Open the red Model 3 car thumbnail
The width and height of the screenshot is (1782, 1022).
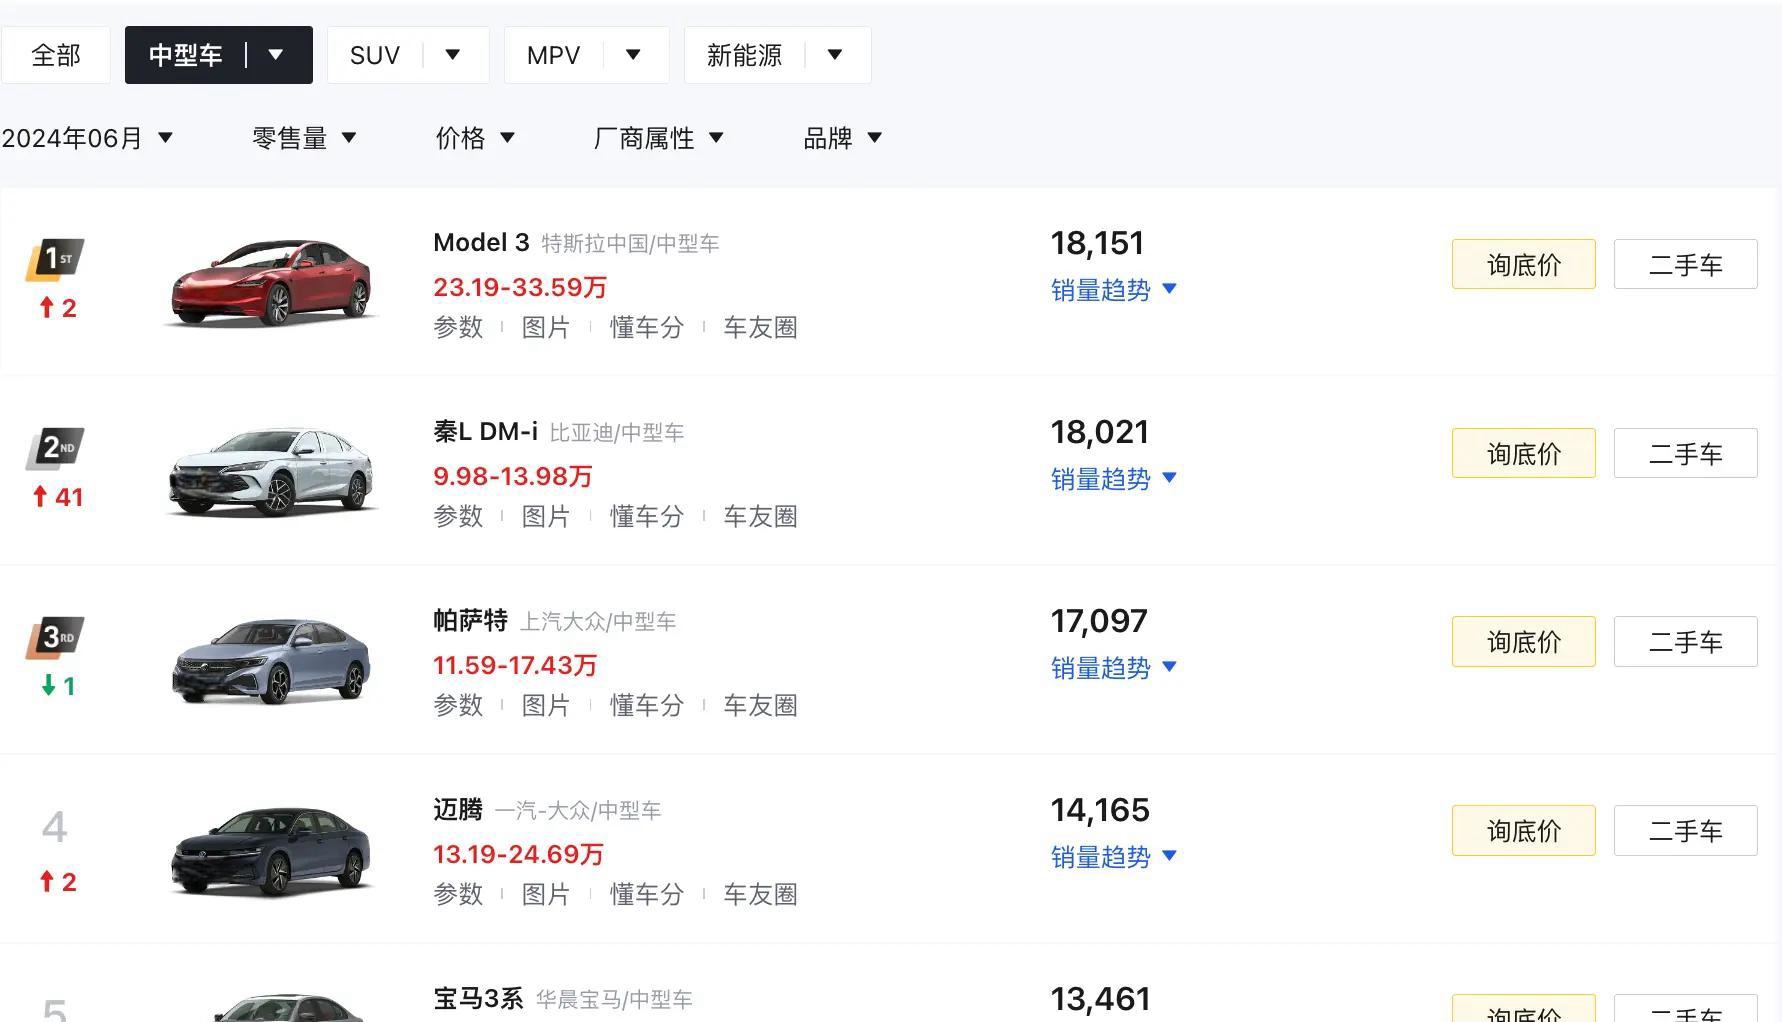click(271, 284)
